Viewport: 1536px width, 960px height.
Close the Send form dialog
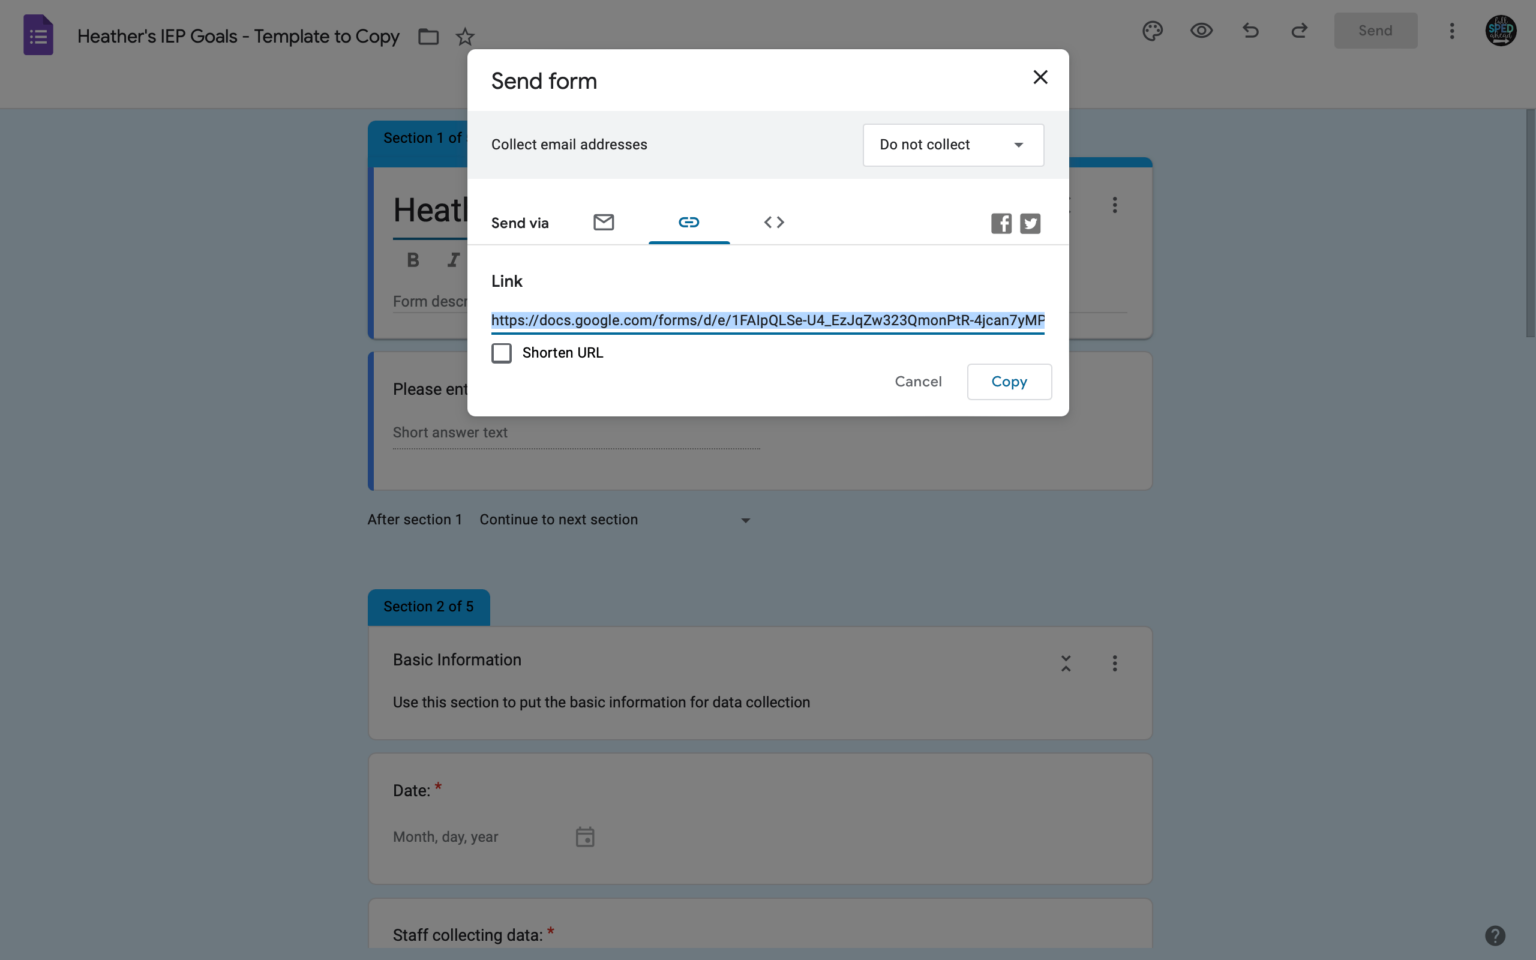[1040, 77]
